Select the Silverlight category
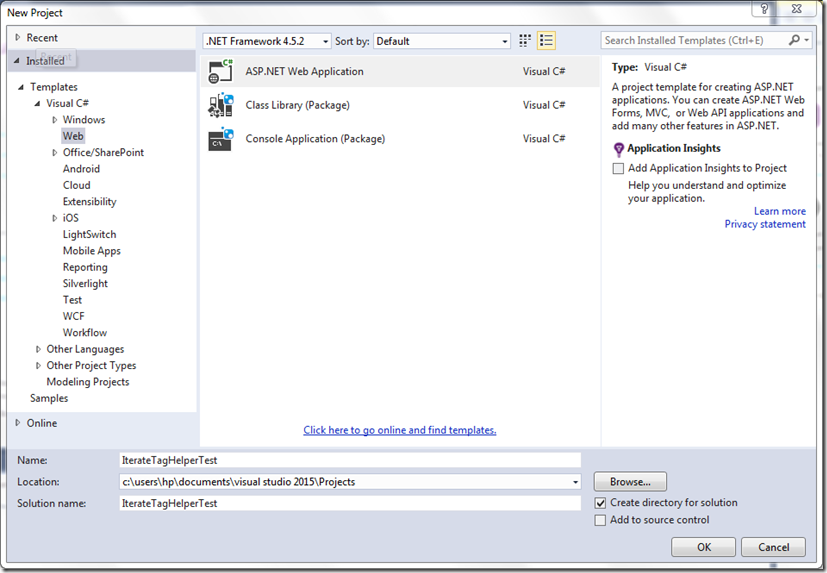Image resolution: width=827 pixels, height=573 pixels. 85,284
